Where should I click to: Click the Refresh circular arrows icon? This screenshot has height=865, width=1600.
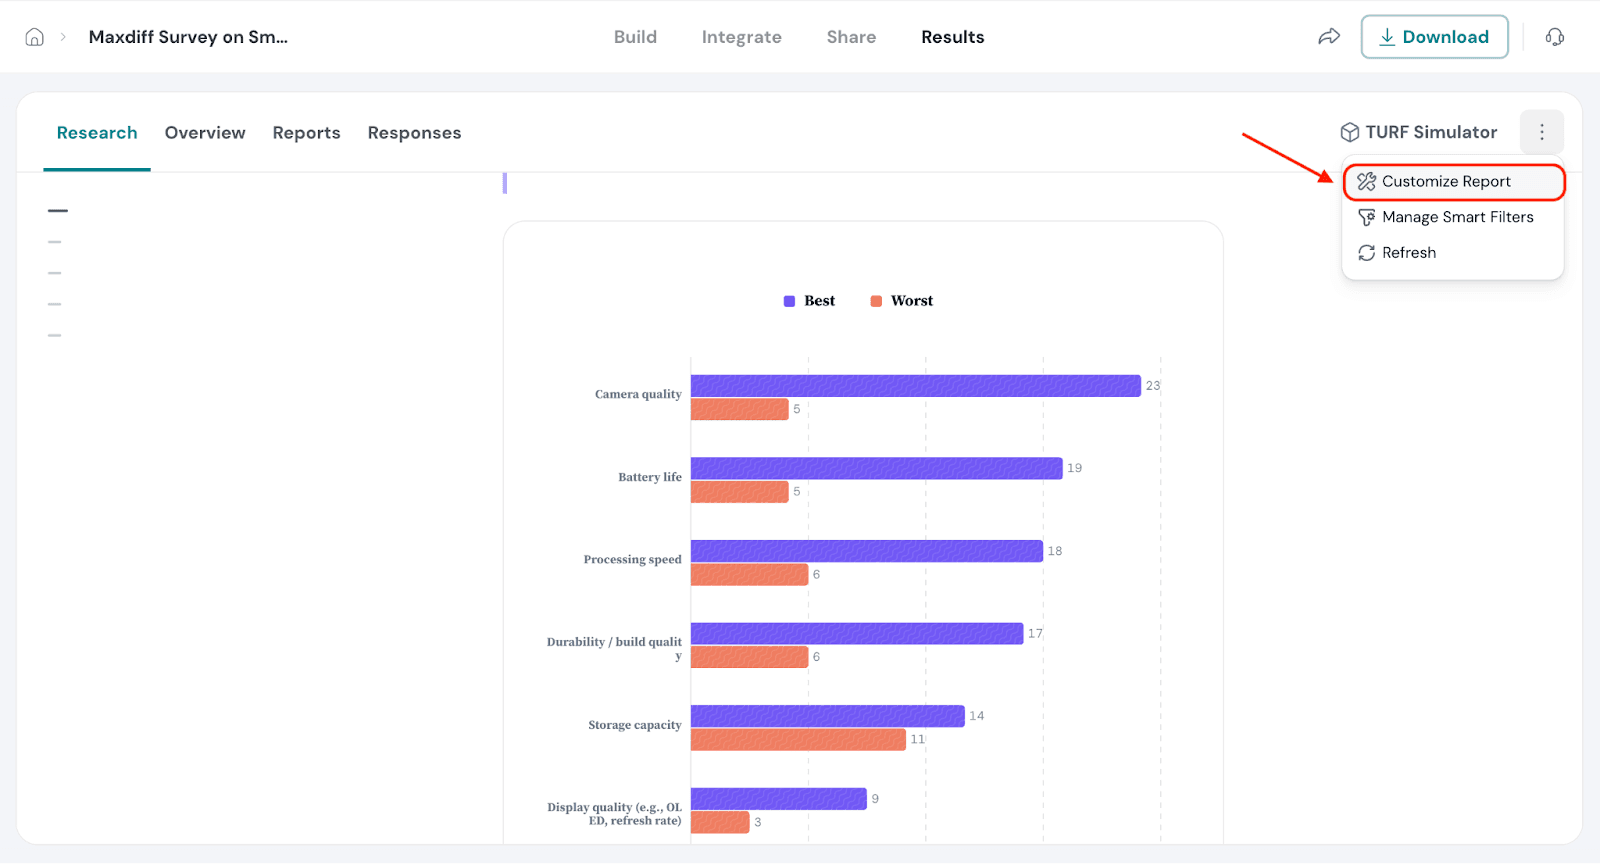[1366, 253]
